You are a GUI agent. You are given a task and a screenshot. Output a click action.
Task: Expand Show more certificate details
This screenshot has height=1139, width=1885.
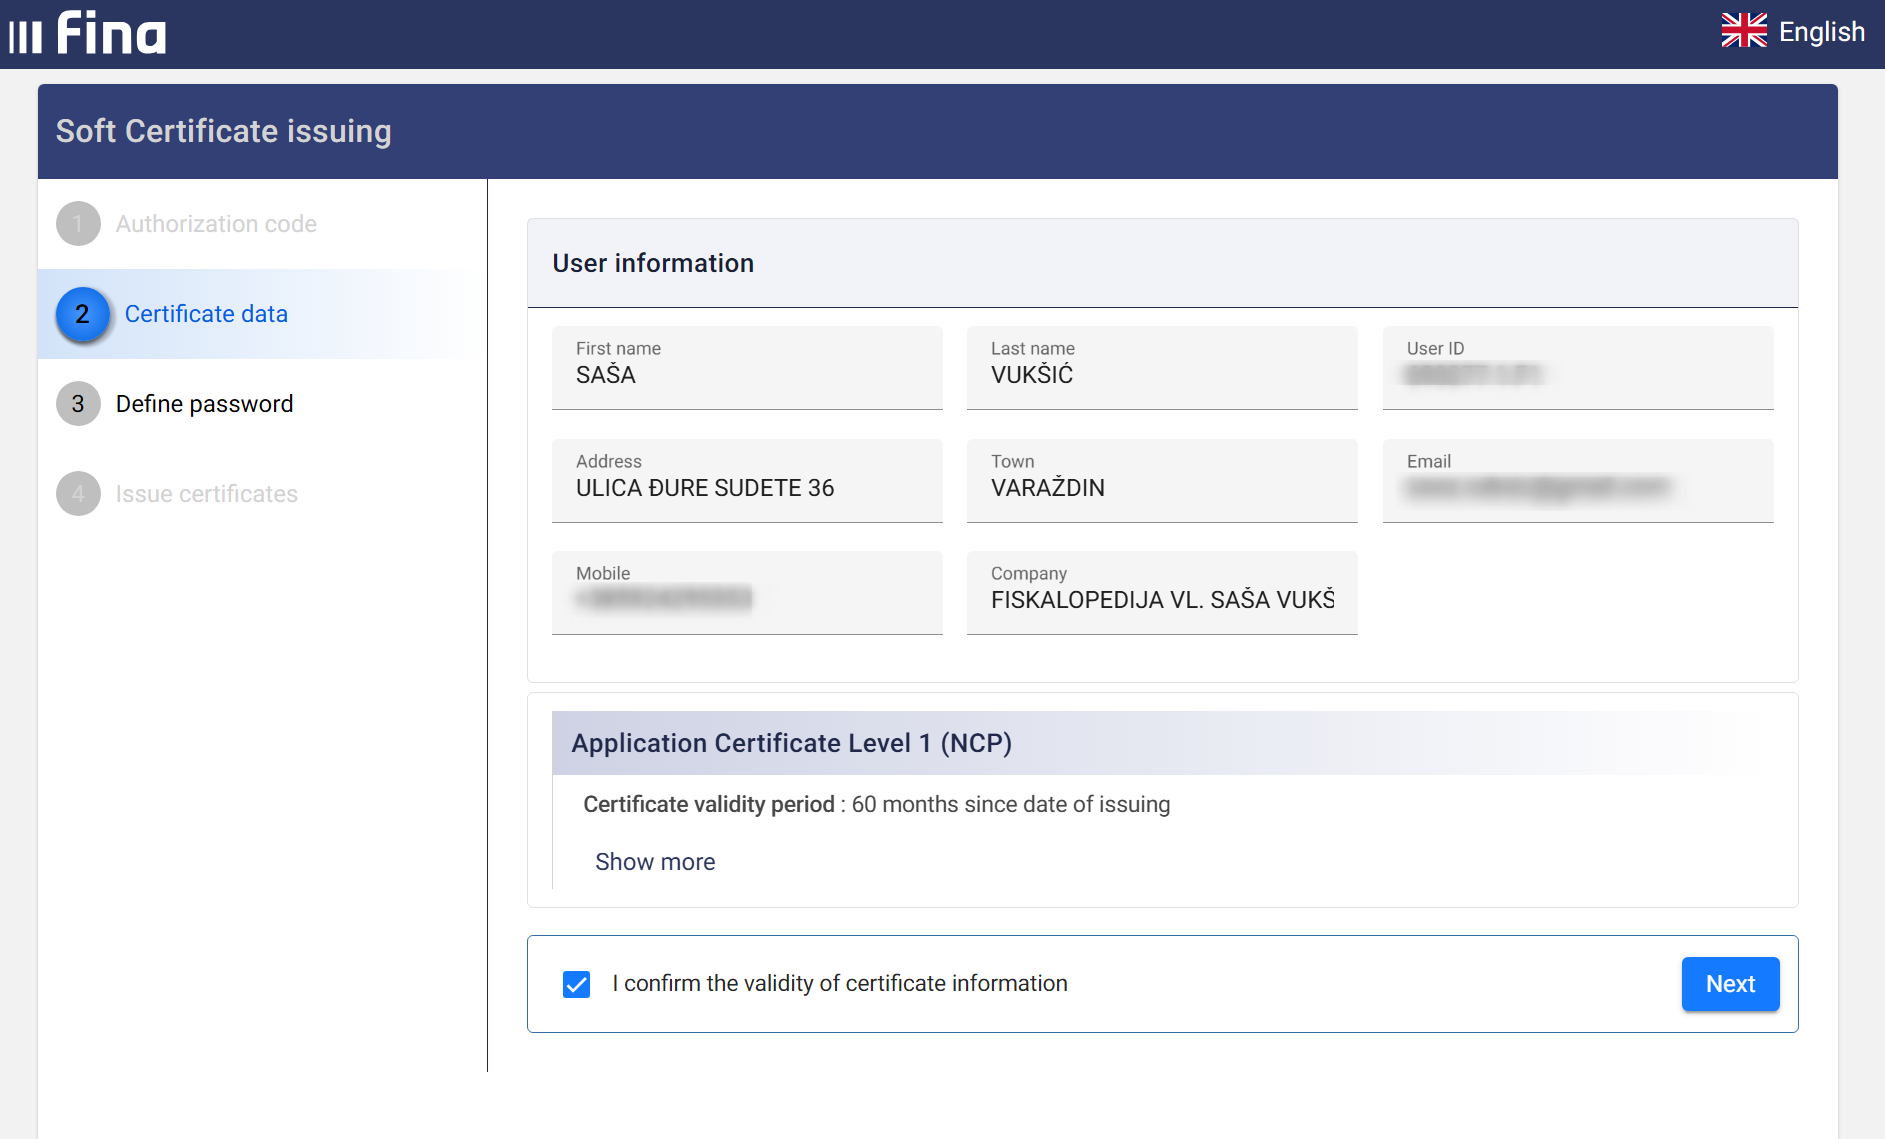click(x=654, y=861)
